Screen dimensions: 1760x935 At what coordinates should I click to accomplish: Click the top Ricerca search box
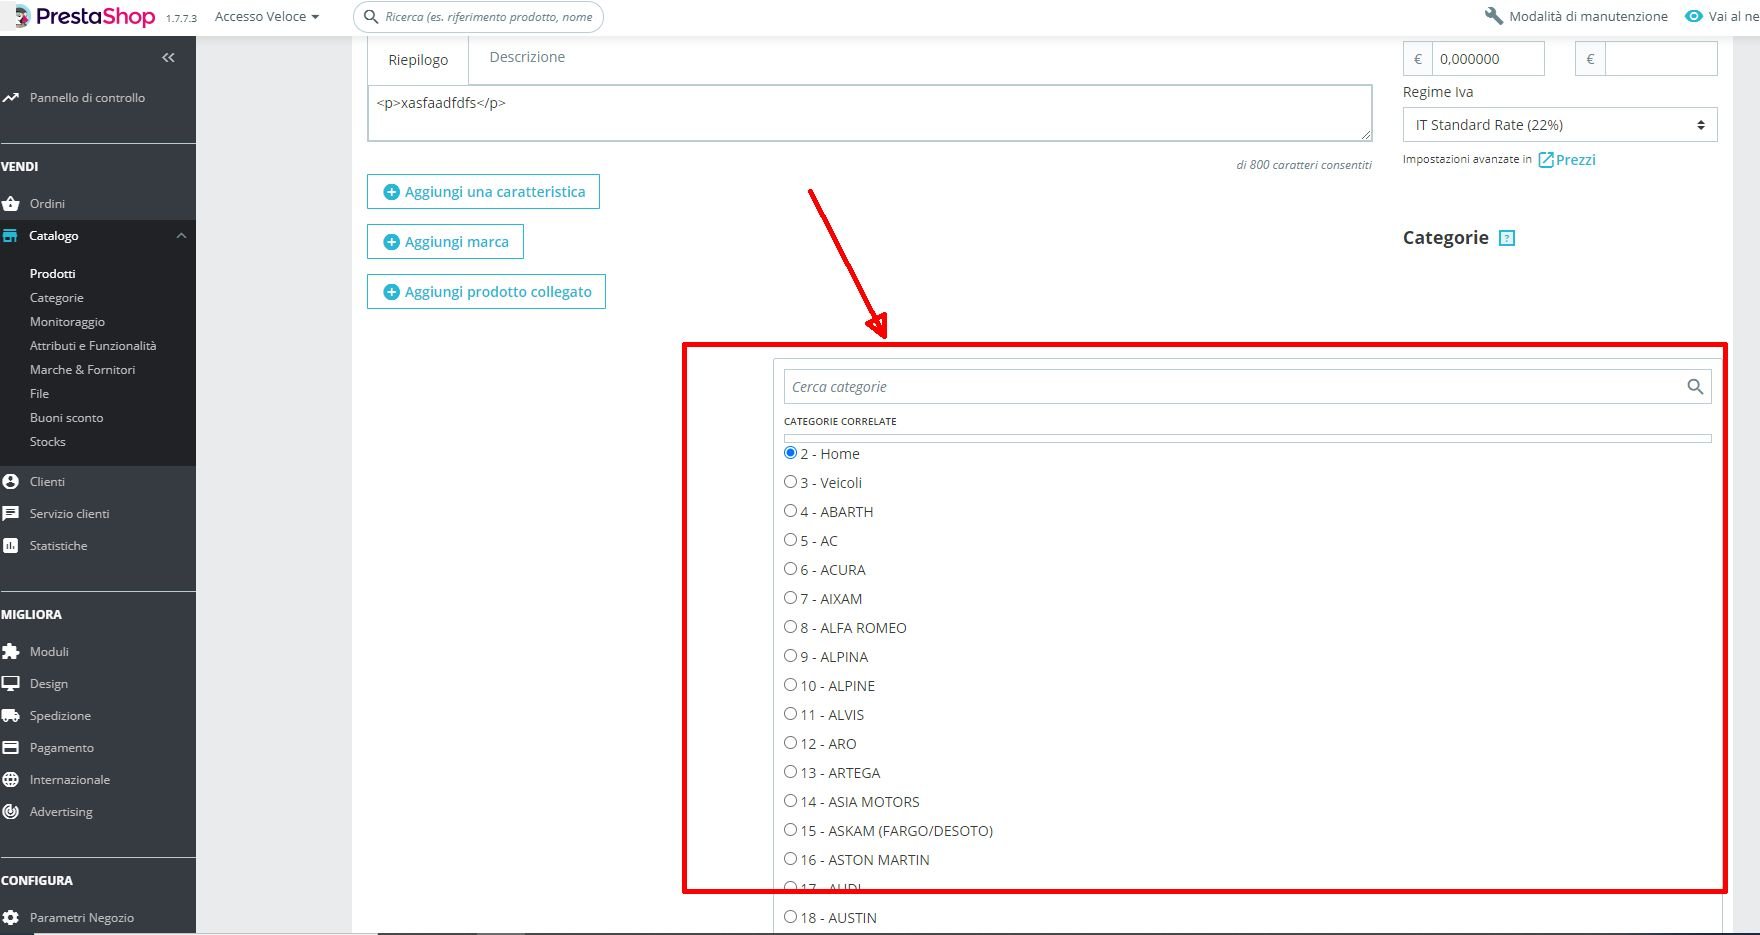click(x=478, y=17)
